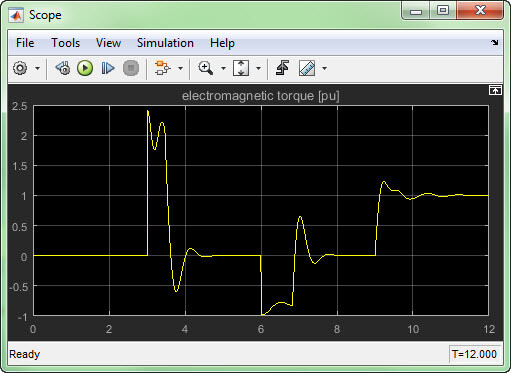The width and height of the screenshot is (511, 373).
Task: Expand the axis scaling dropdown arrow
Action: (x=258, y=69)
